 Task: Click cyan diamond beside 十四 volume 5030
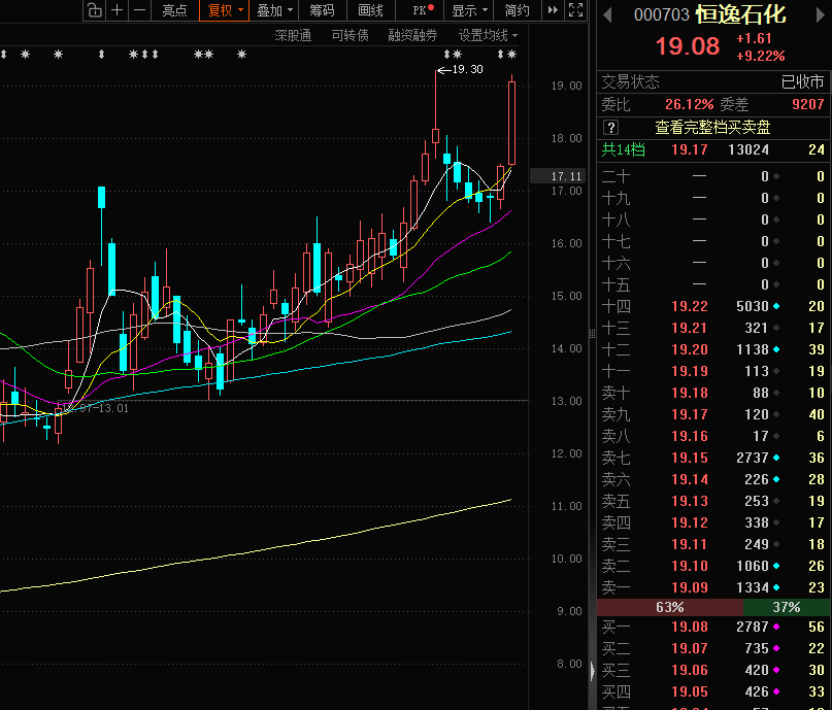click(776, 306)
